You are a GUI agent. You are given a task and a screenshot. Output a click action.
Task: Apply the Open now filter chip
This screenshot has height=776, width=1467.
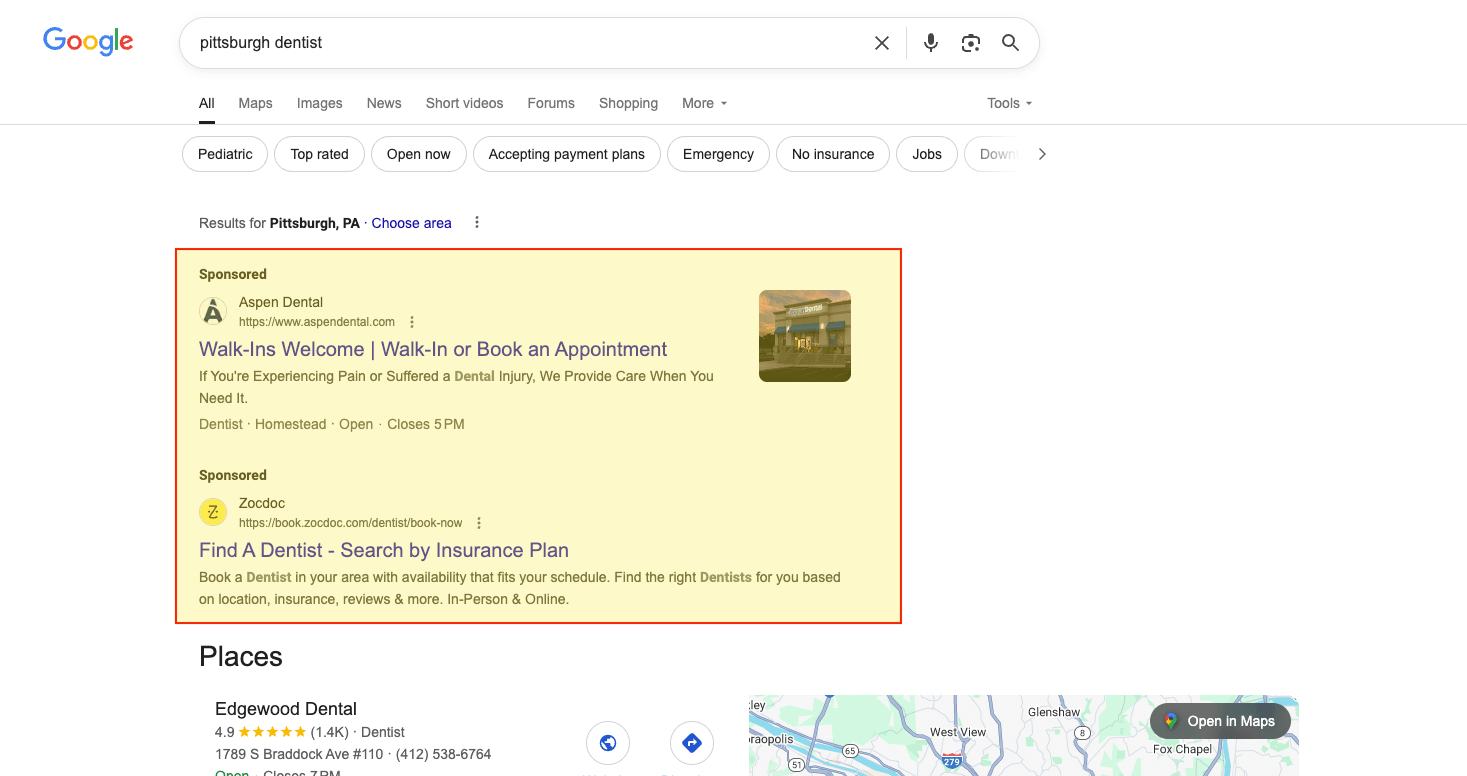[x=419, y=154]
